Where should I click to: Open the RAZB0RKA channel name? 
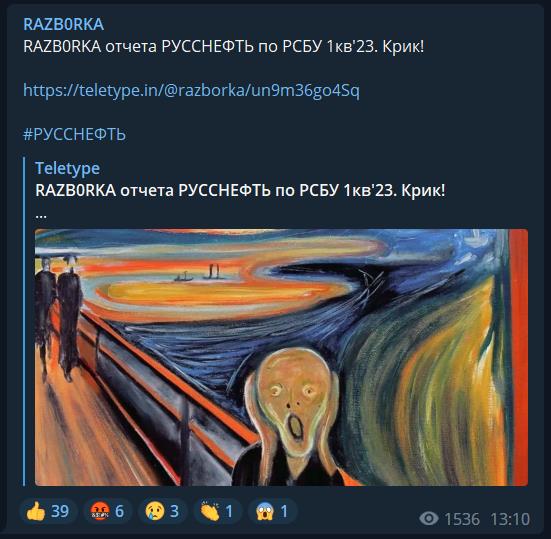pos(63,24)
